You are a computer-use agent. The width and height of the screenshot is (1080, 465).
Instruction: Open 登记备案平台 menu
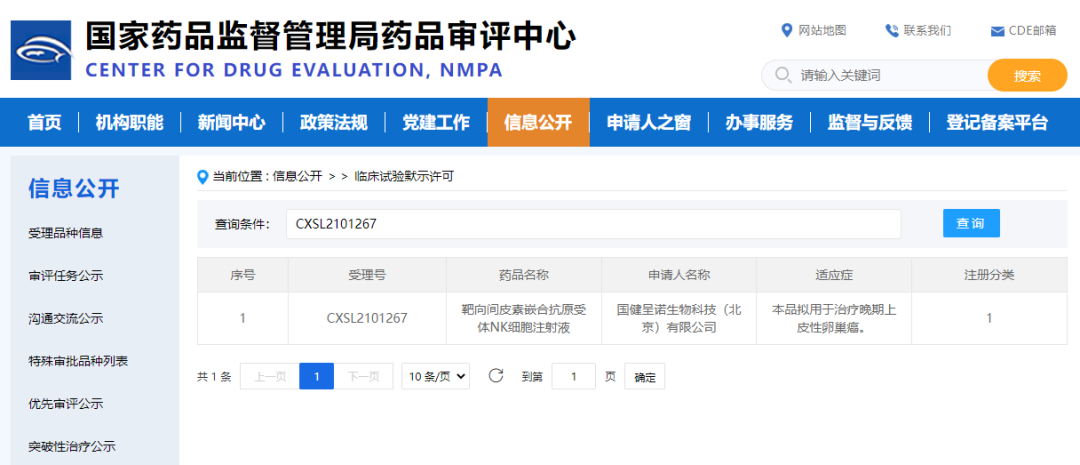997,123
